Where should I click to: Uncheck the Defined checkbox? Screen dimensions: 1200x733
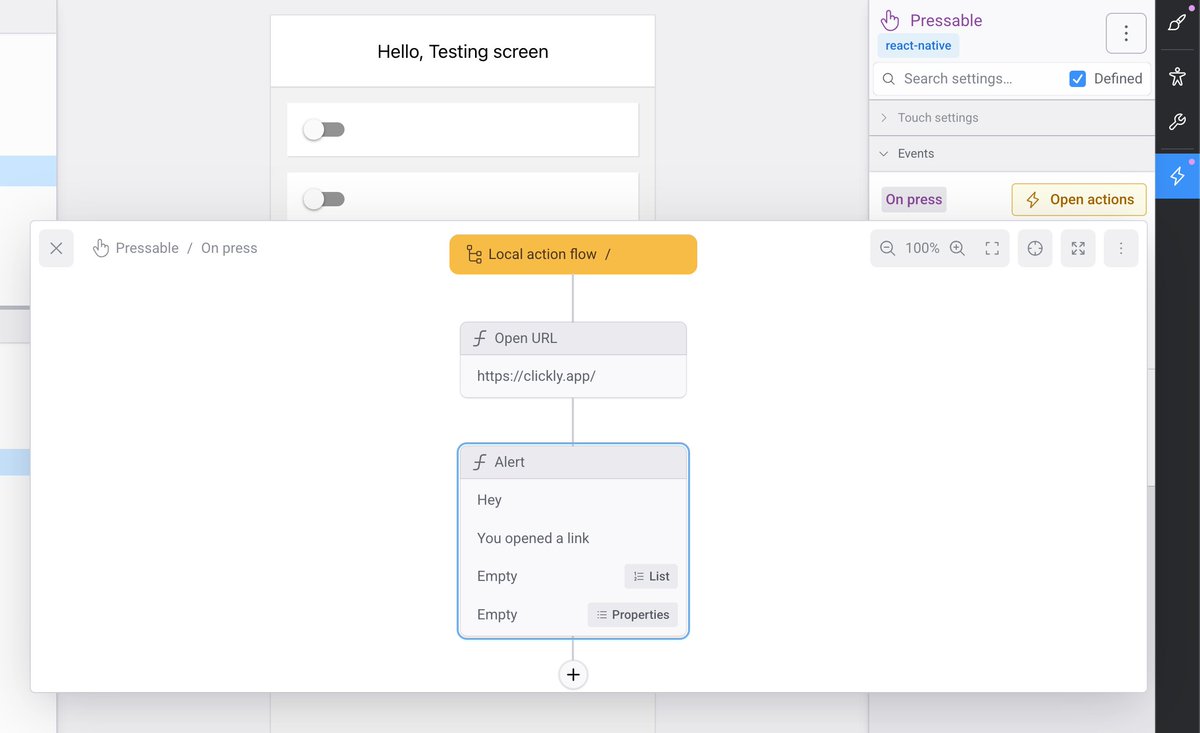(1078, 78)
